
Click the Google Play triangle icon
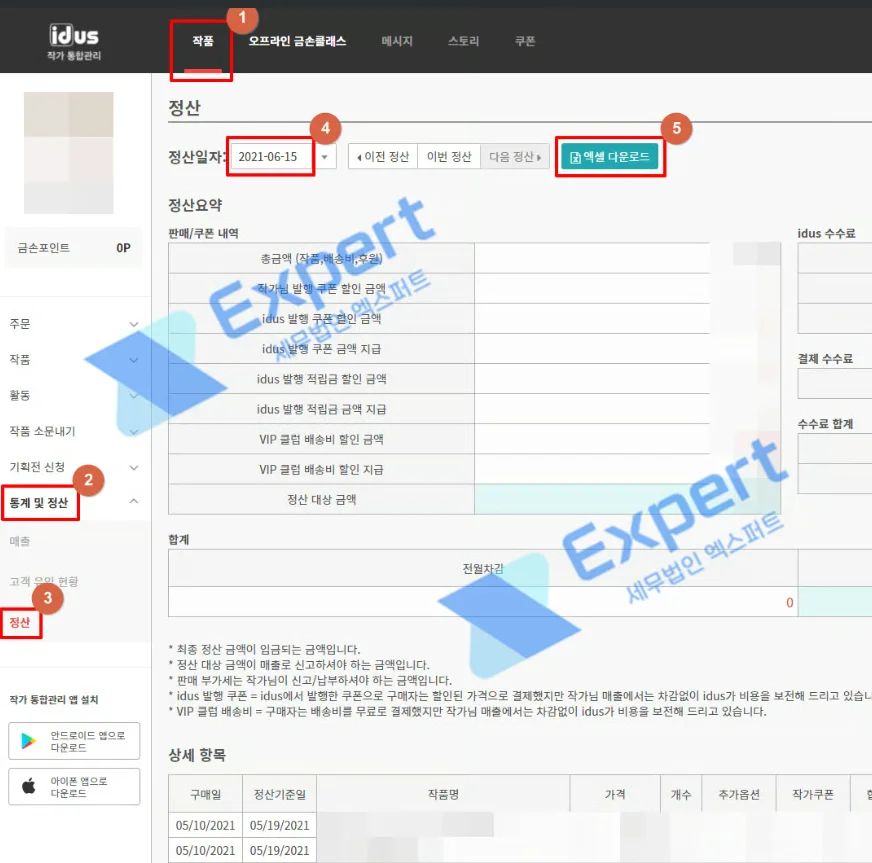pyautogui.click(x=28, y=741)
